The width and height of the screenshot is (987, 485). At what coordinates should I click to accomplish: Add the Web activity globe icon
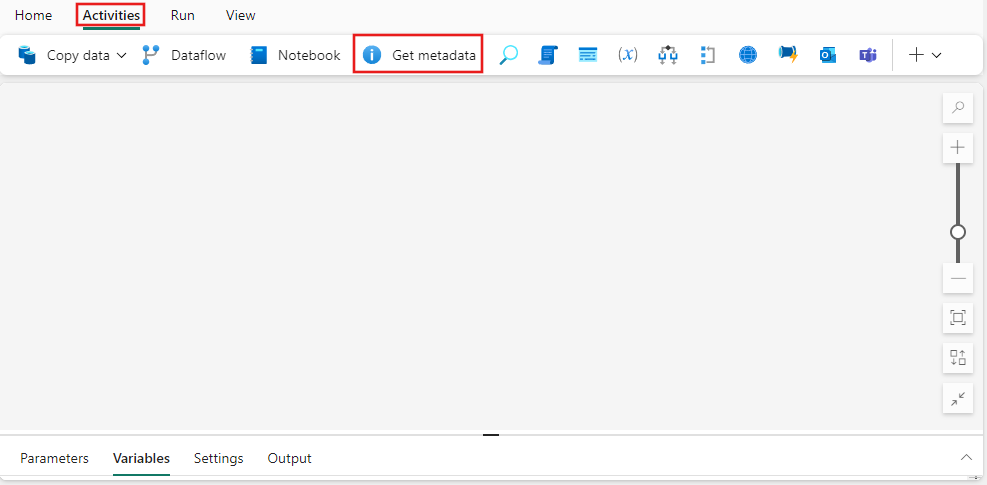(x=748, y=55)
